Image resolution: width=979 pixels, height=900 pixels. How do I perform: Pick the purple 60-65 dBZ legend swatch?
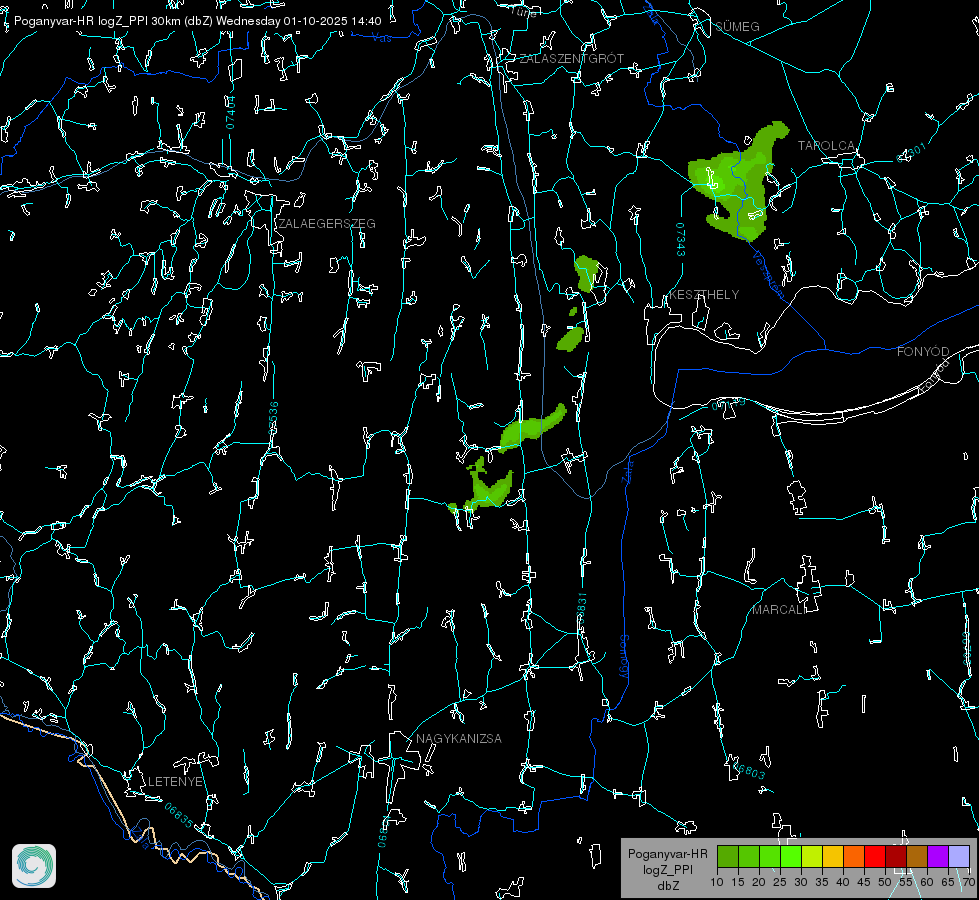[938, 856]
